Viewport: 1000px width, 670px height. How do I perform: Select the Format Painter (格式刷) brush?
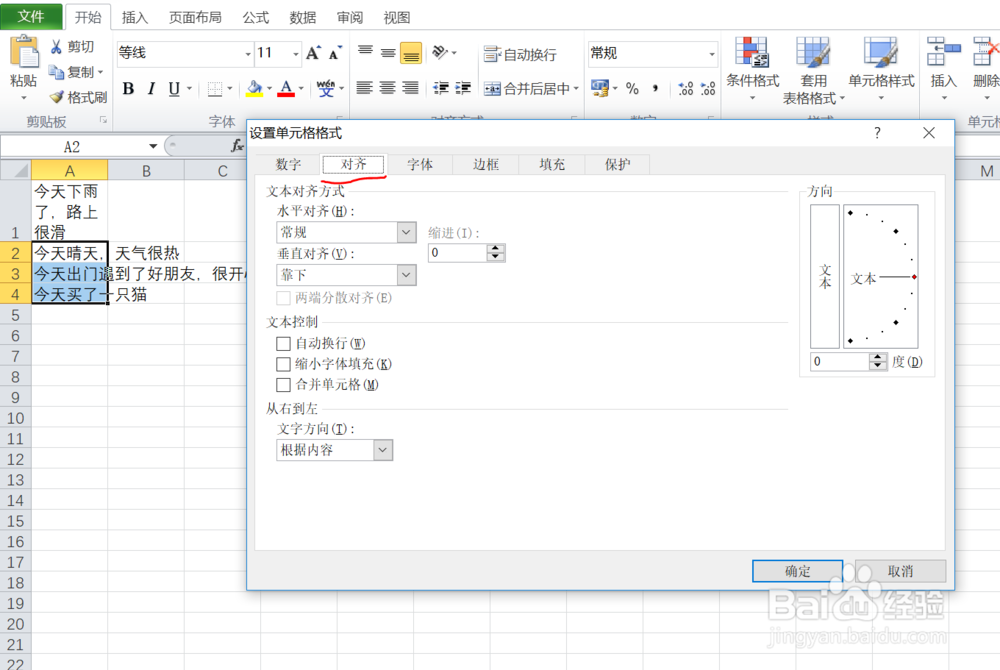(x=57, y=97)
